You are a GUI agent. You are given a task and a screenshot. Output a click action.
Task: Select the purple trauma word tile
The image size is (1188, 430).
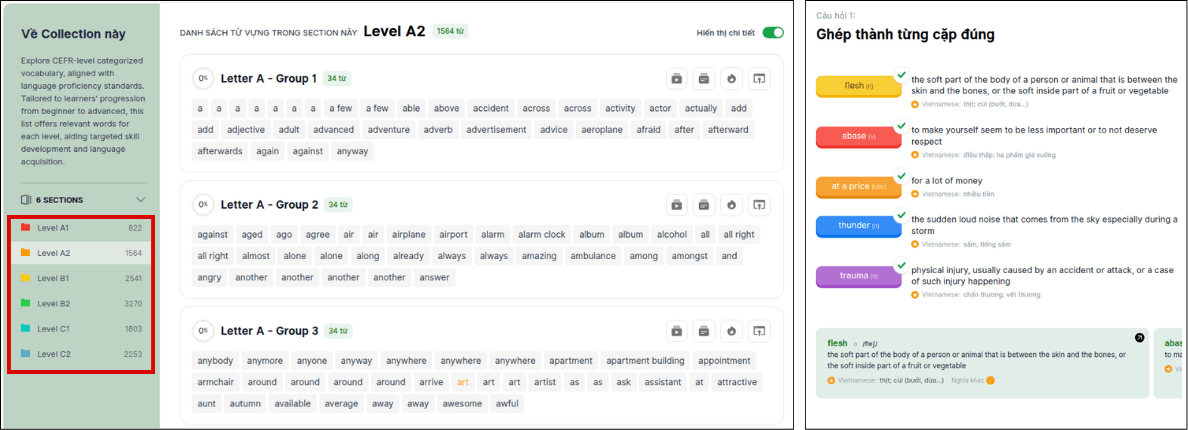pyautogui.click(x=858, y=277)
